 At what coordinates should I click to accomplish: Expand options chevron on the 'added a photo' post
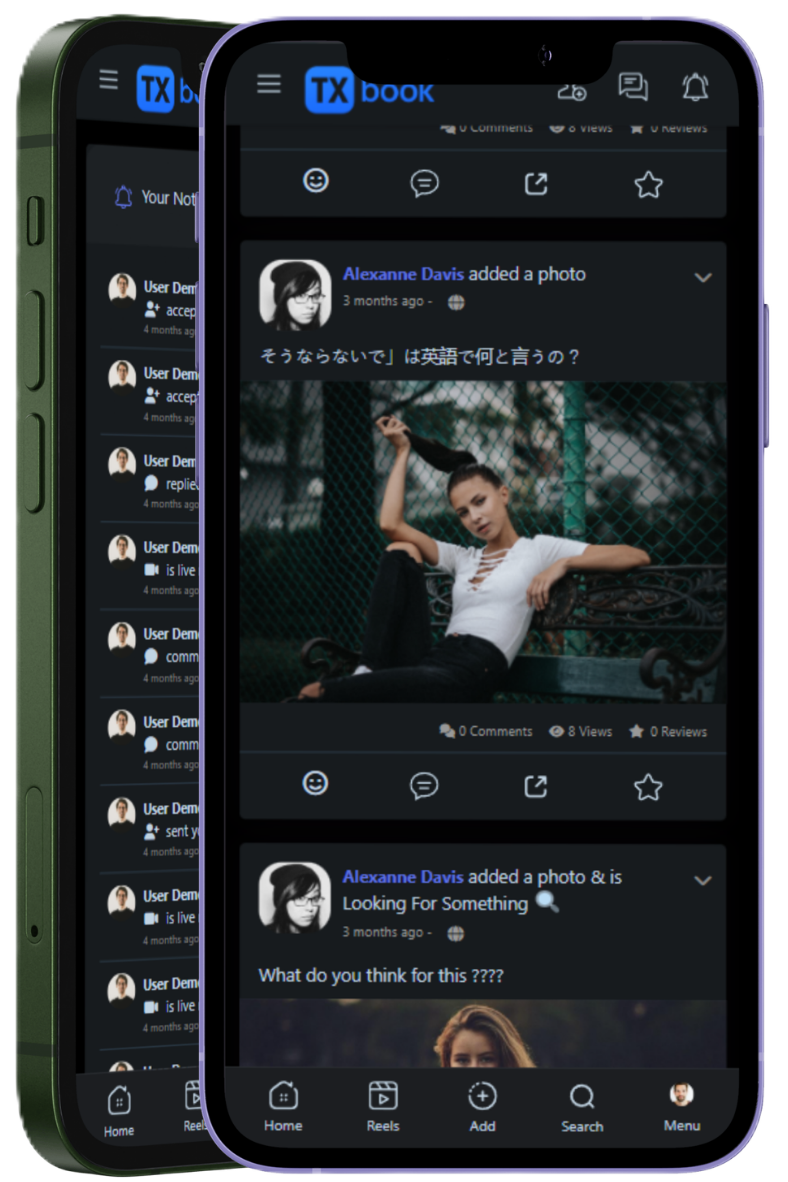point(703,277)
